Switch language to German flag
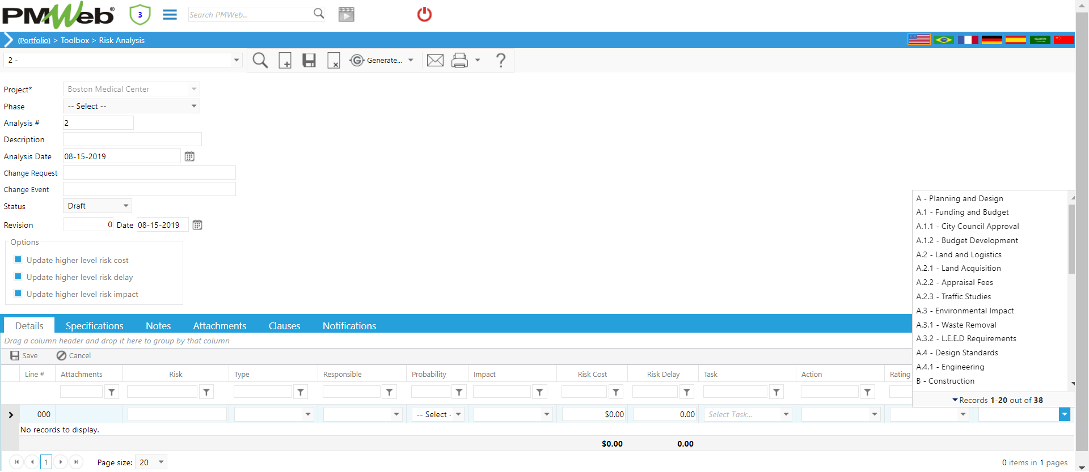 pyautogui.click(x=991, y=40)
